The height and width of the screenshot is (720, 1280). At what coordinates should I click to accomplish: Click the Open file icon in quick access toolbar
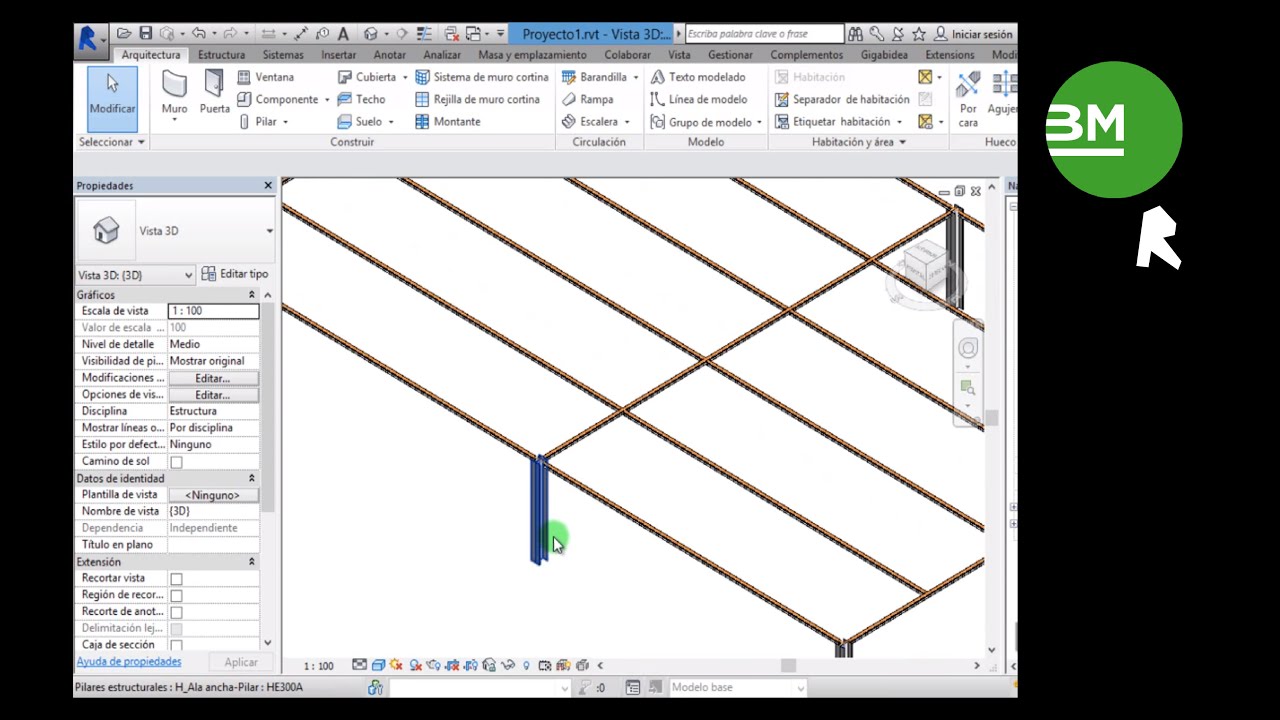click(124, 34)
